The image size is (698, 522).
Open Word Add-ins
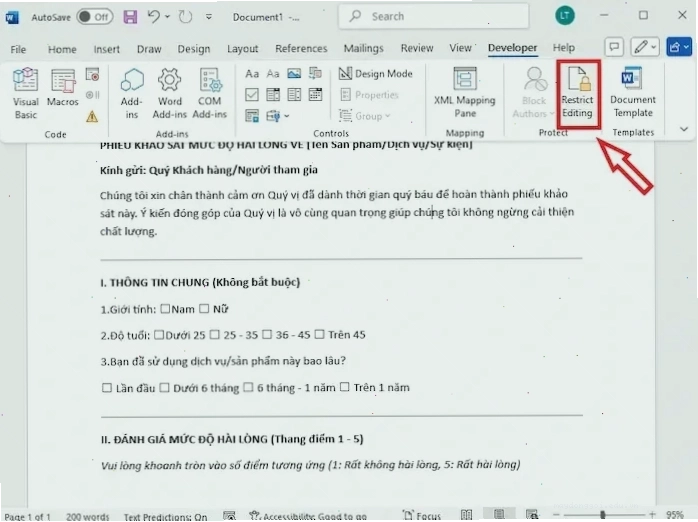tap(170, 93)
